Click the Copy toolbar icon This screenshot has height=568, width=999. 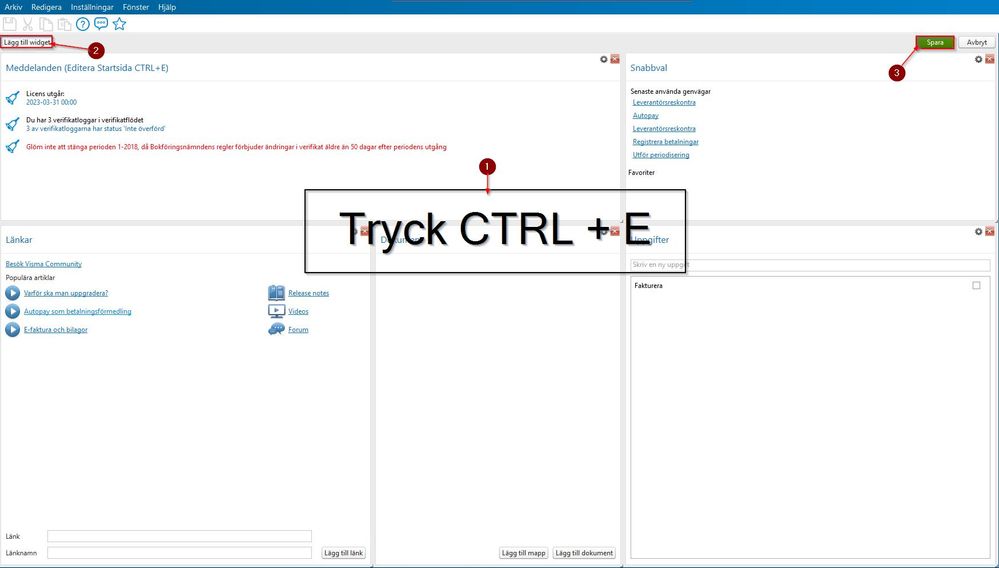[x=45, y=24]
